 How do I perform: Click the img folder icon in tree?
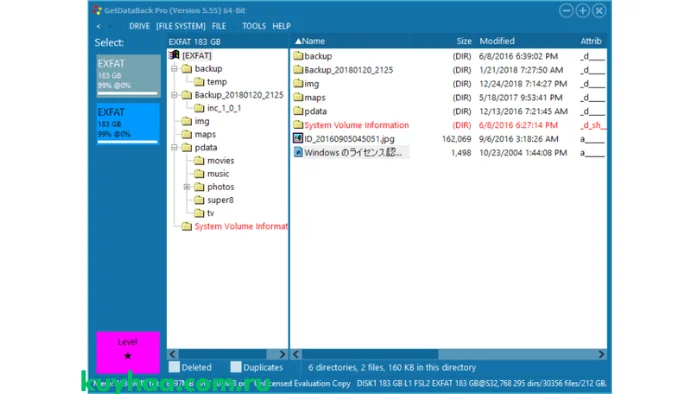(187, 121)
